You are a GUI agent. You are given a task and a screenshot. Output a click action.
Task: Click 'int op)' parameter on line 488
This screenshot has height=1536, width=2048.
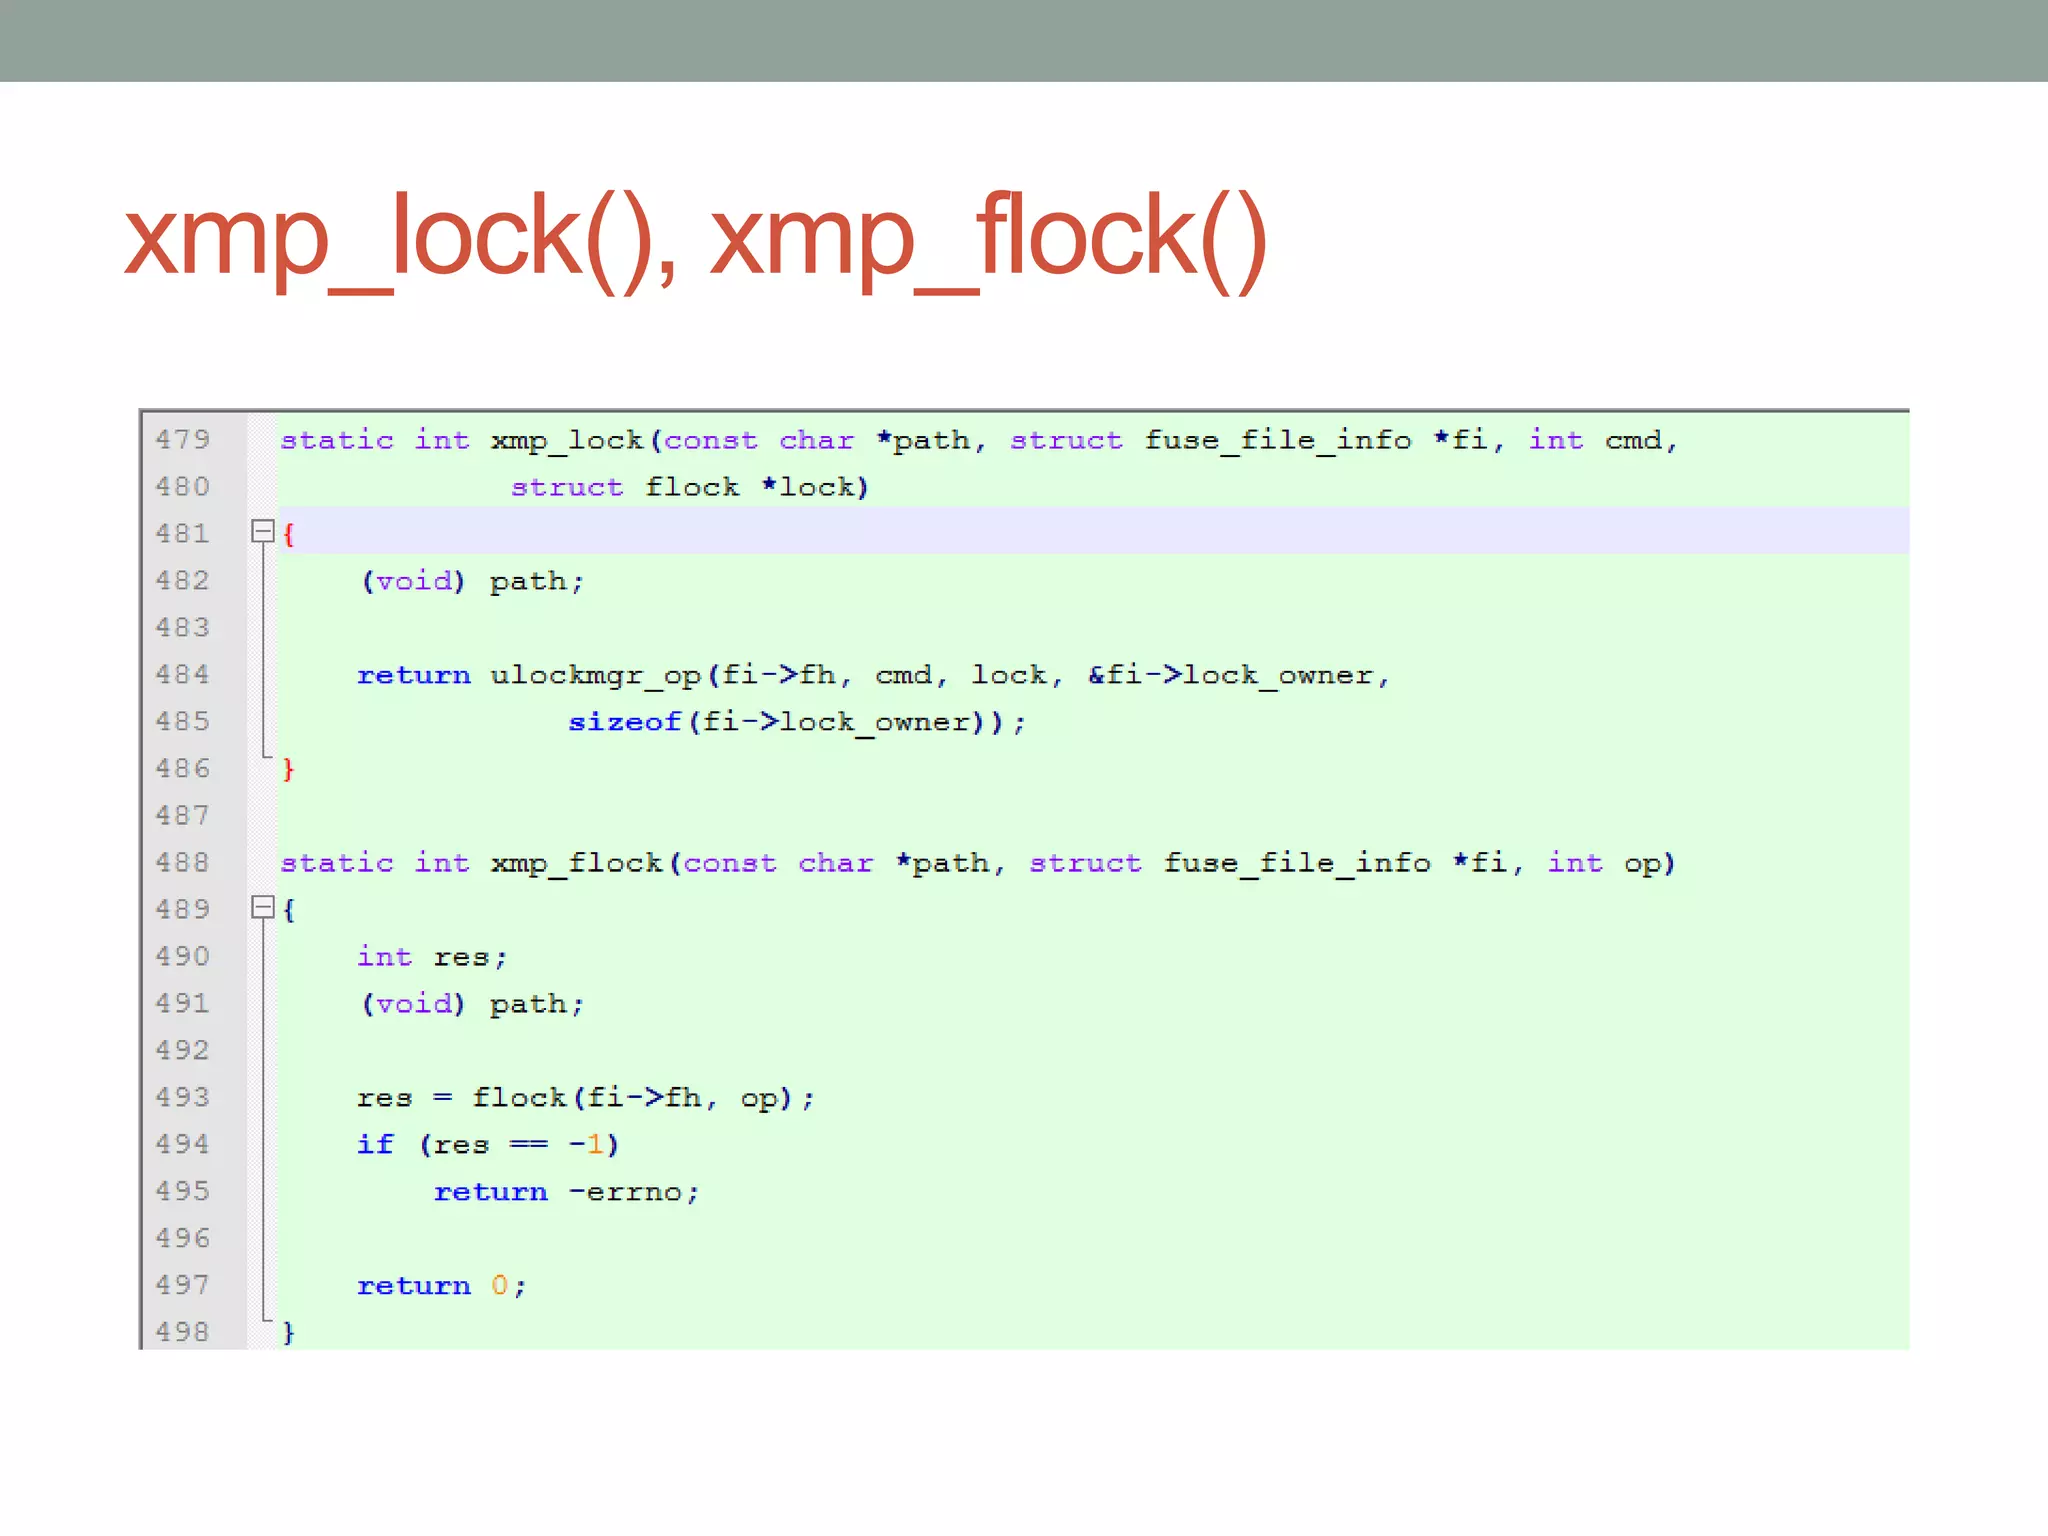click(1612, 863)
